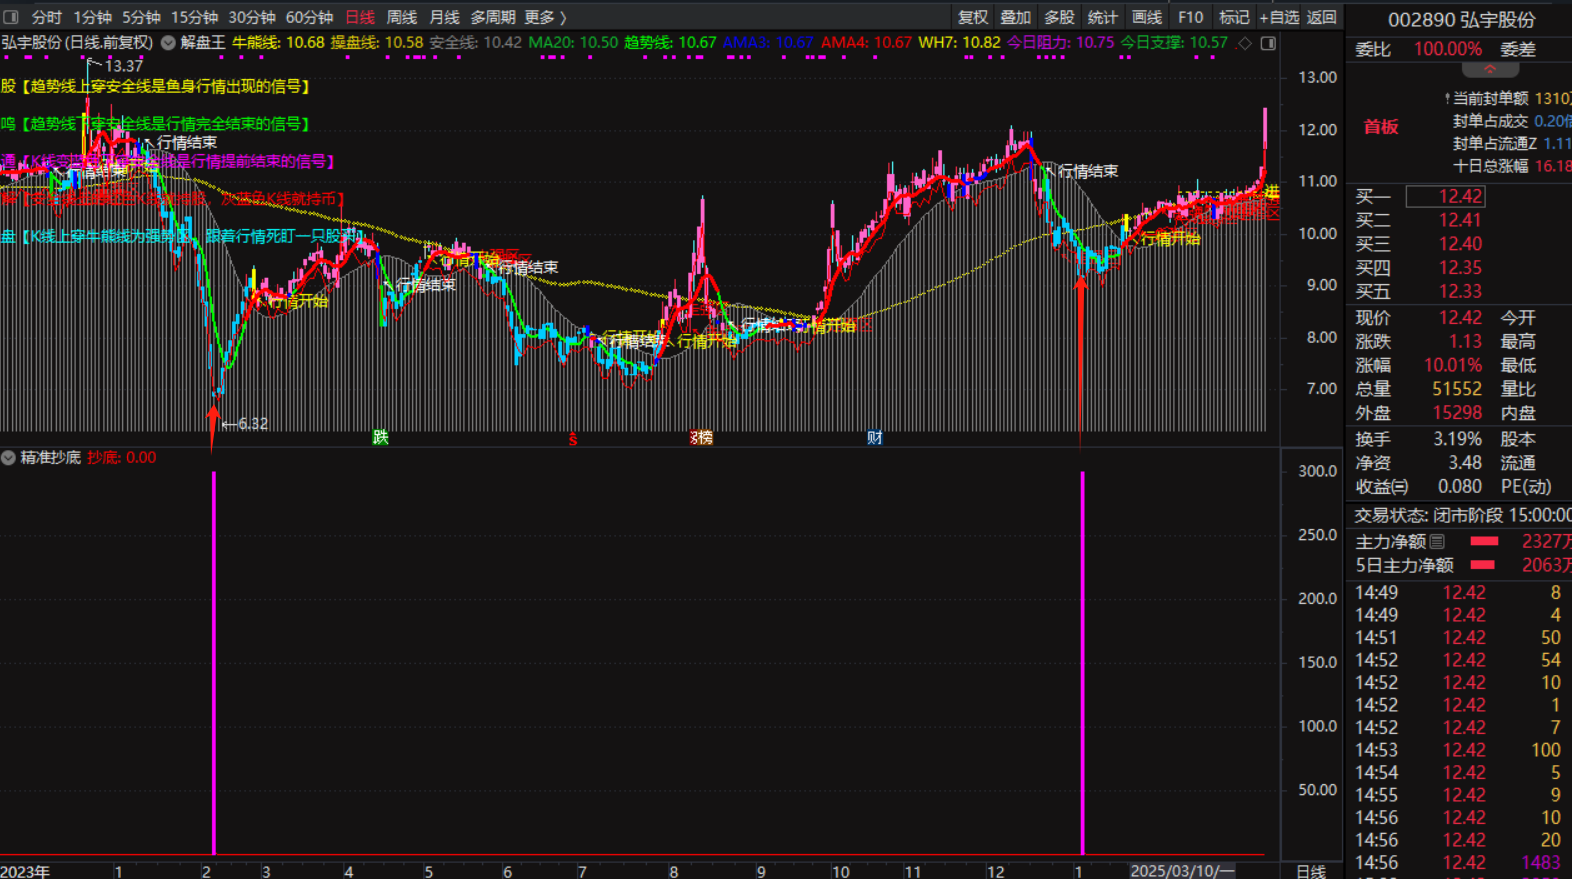
Task: Click the 首板 tag label
Action: (x=1381, y=127)
